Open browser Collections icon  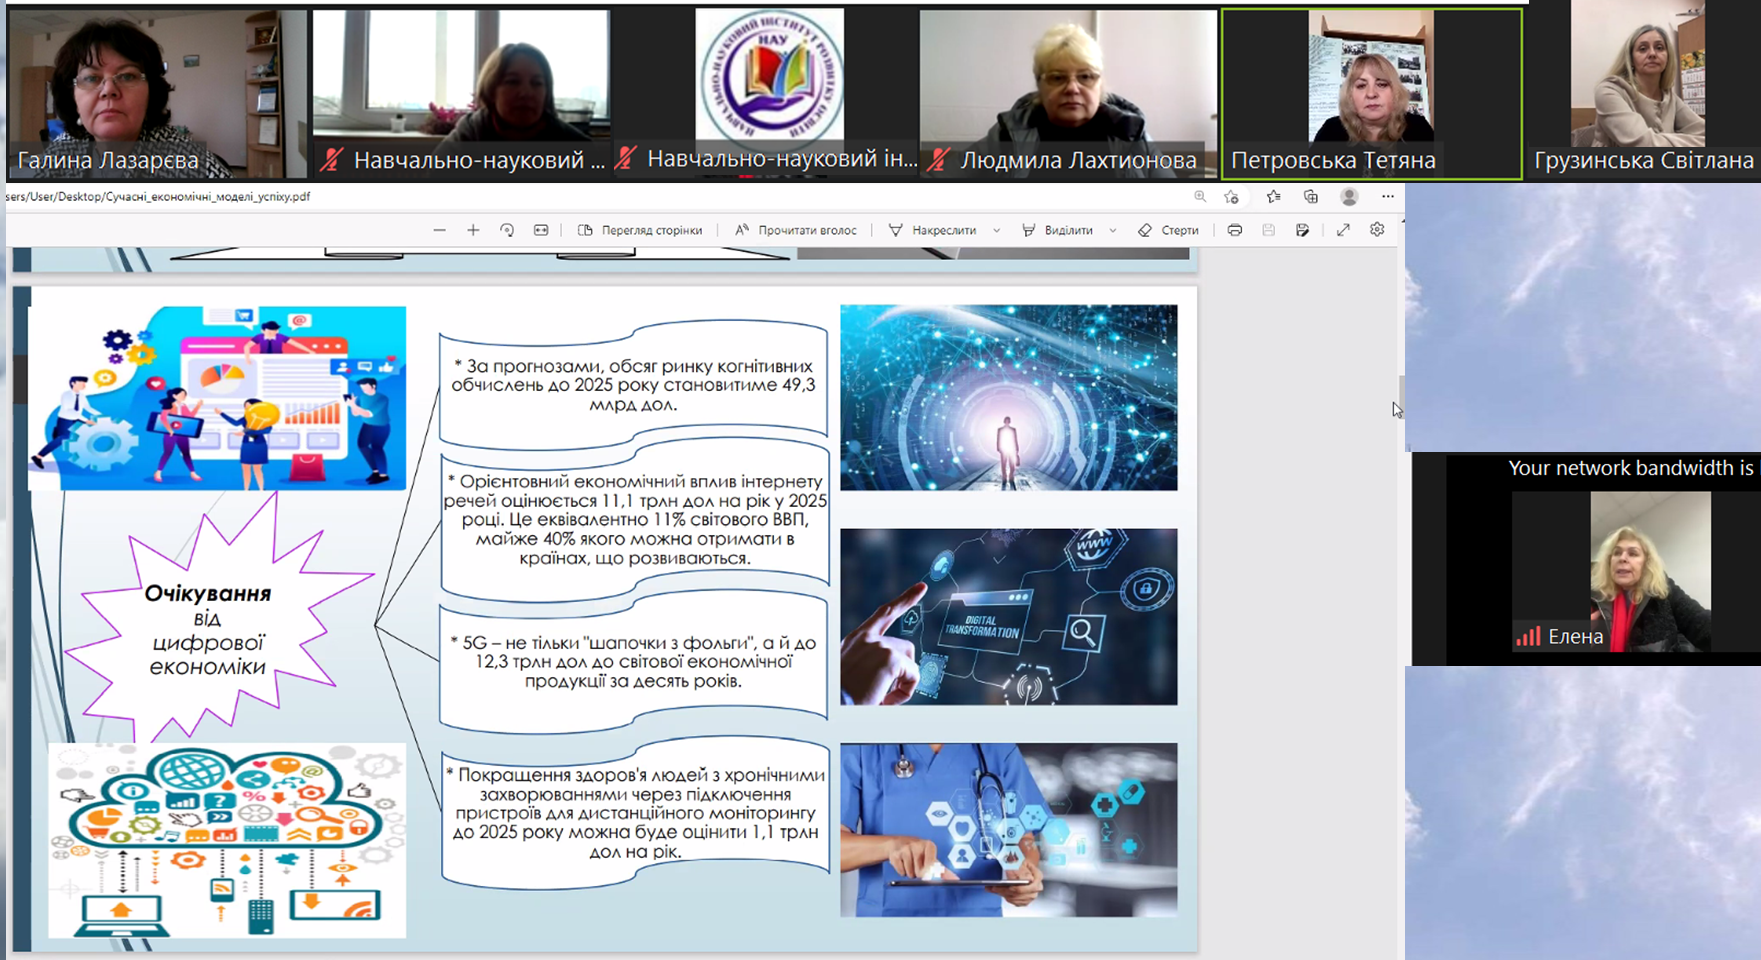(x=1310, y=197)
